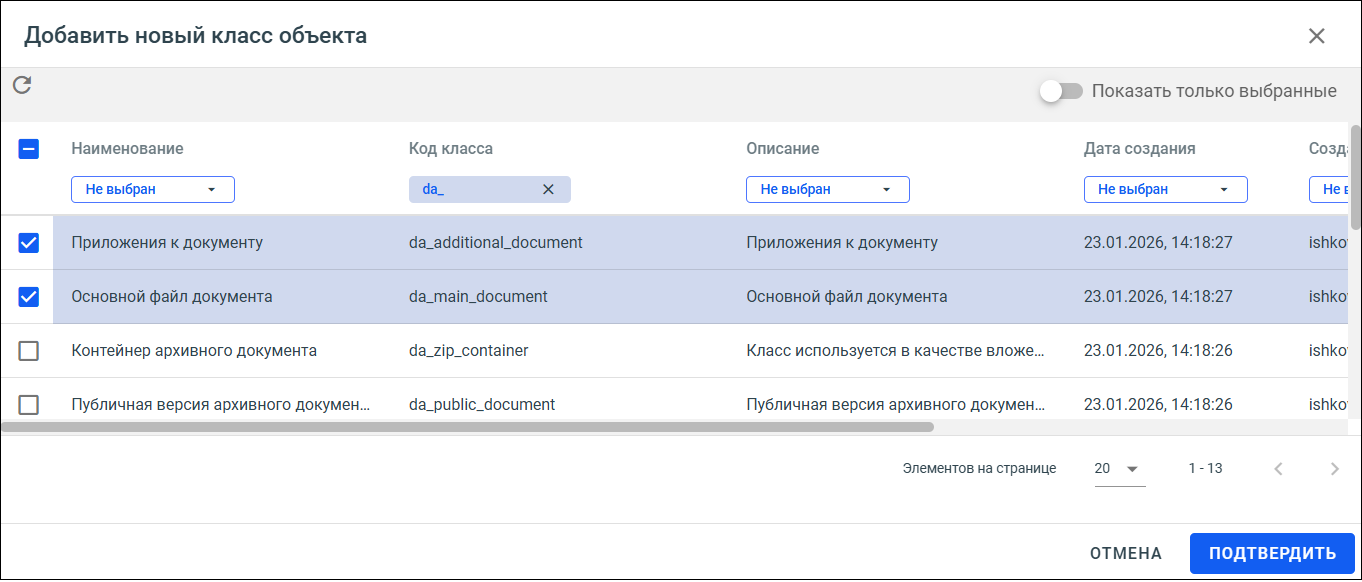The width and height of the screenshot is (1362, 582).
Task: Uncheck Приложения к документу row checkbox
Action: pyautogui.click(x=29, y=242)
